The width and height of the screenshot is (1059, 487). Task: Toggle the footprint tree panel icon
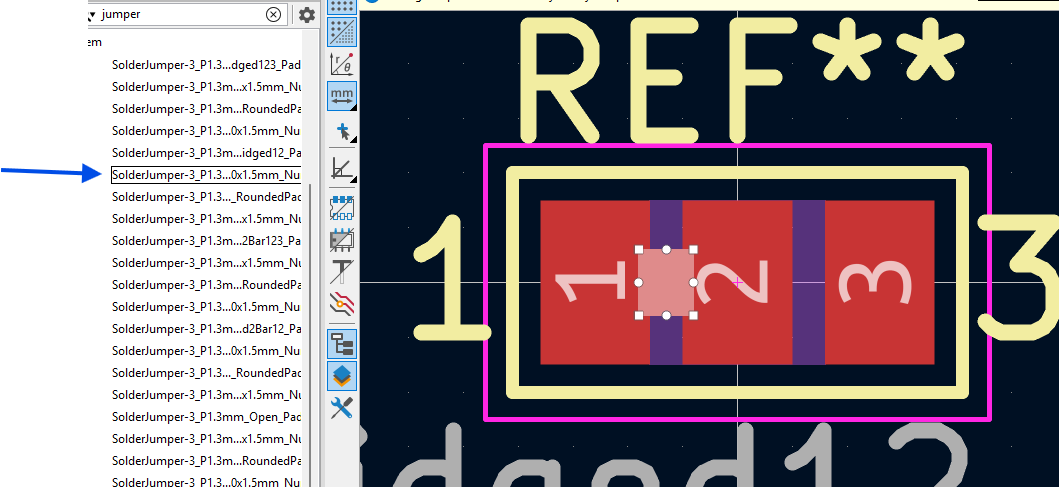pyautogui.click(x=342, y=343)
